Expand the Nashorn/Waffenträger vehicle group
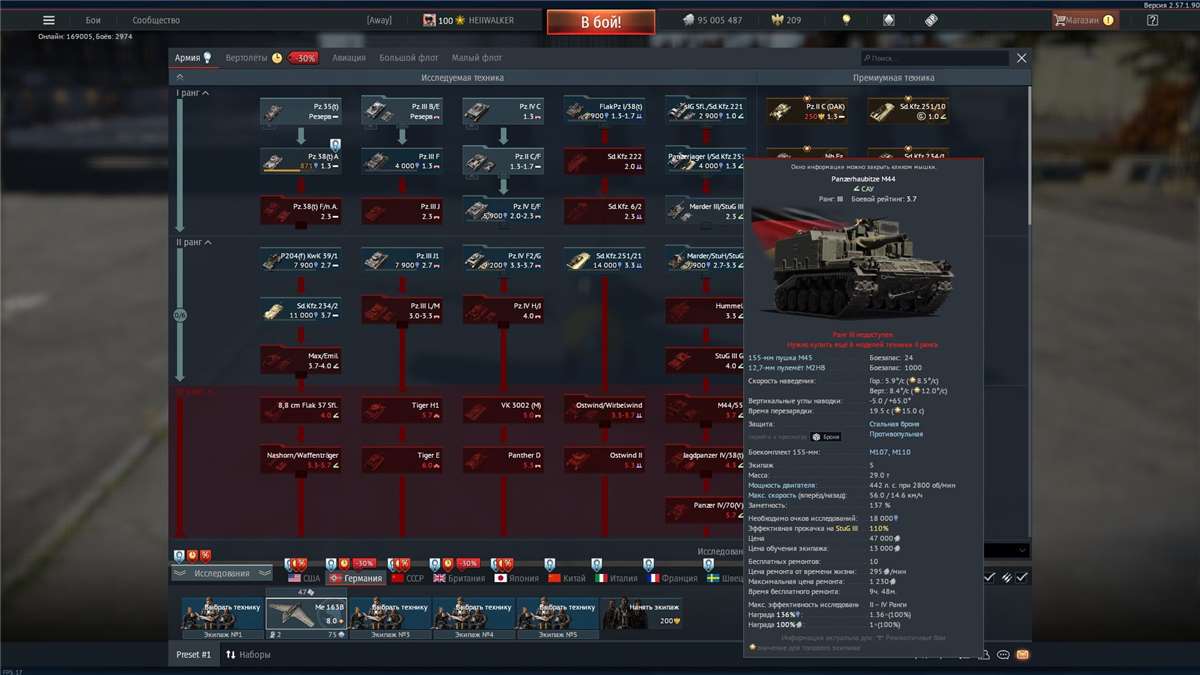Image resolution: width=1200 pixels, height=675 pixels. click(301, 460)
